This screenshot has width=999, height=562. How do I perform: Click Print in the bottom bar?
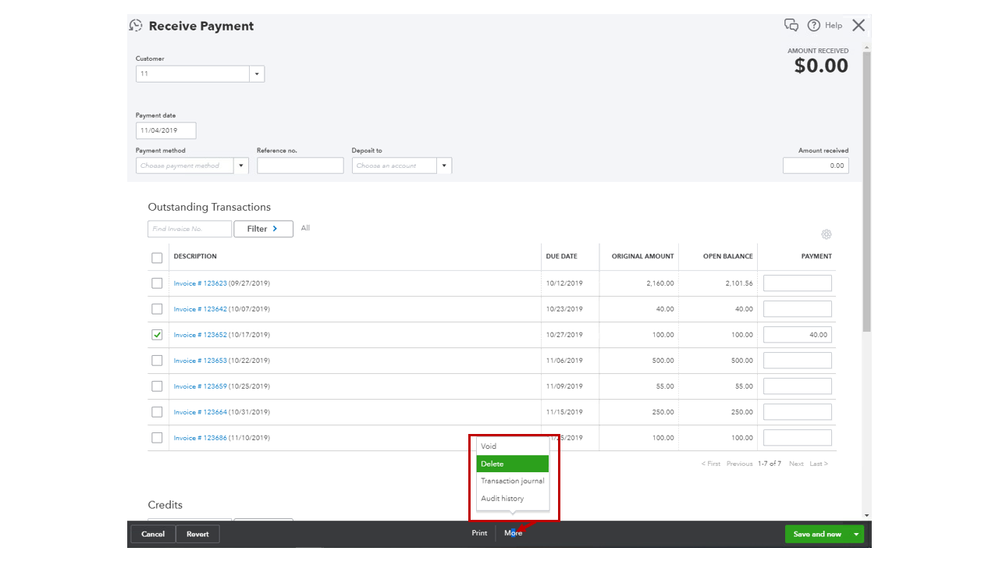tap(479, 533)
